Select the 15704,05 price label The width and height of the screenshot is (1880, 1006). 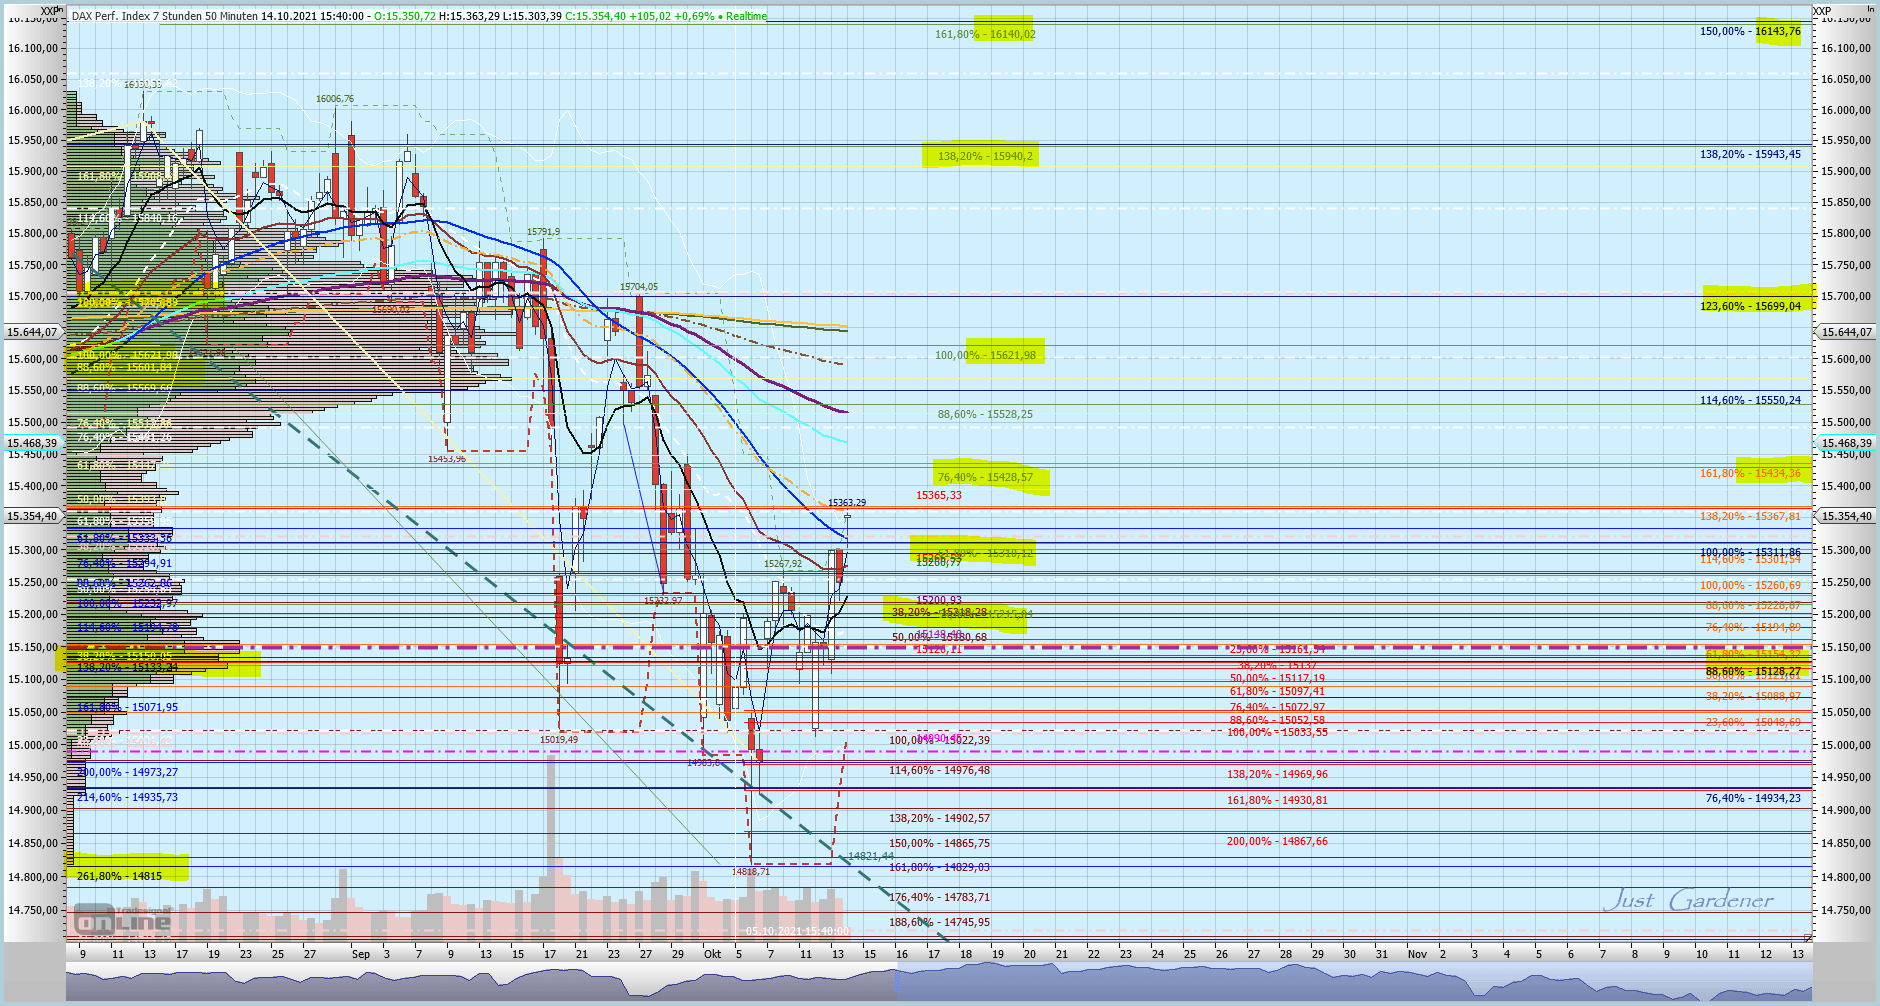(x=639, y=287)
